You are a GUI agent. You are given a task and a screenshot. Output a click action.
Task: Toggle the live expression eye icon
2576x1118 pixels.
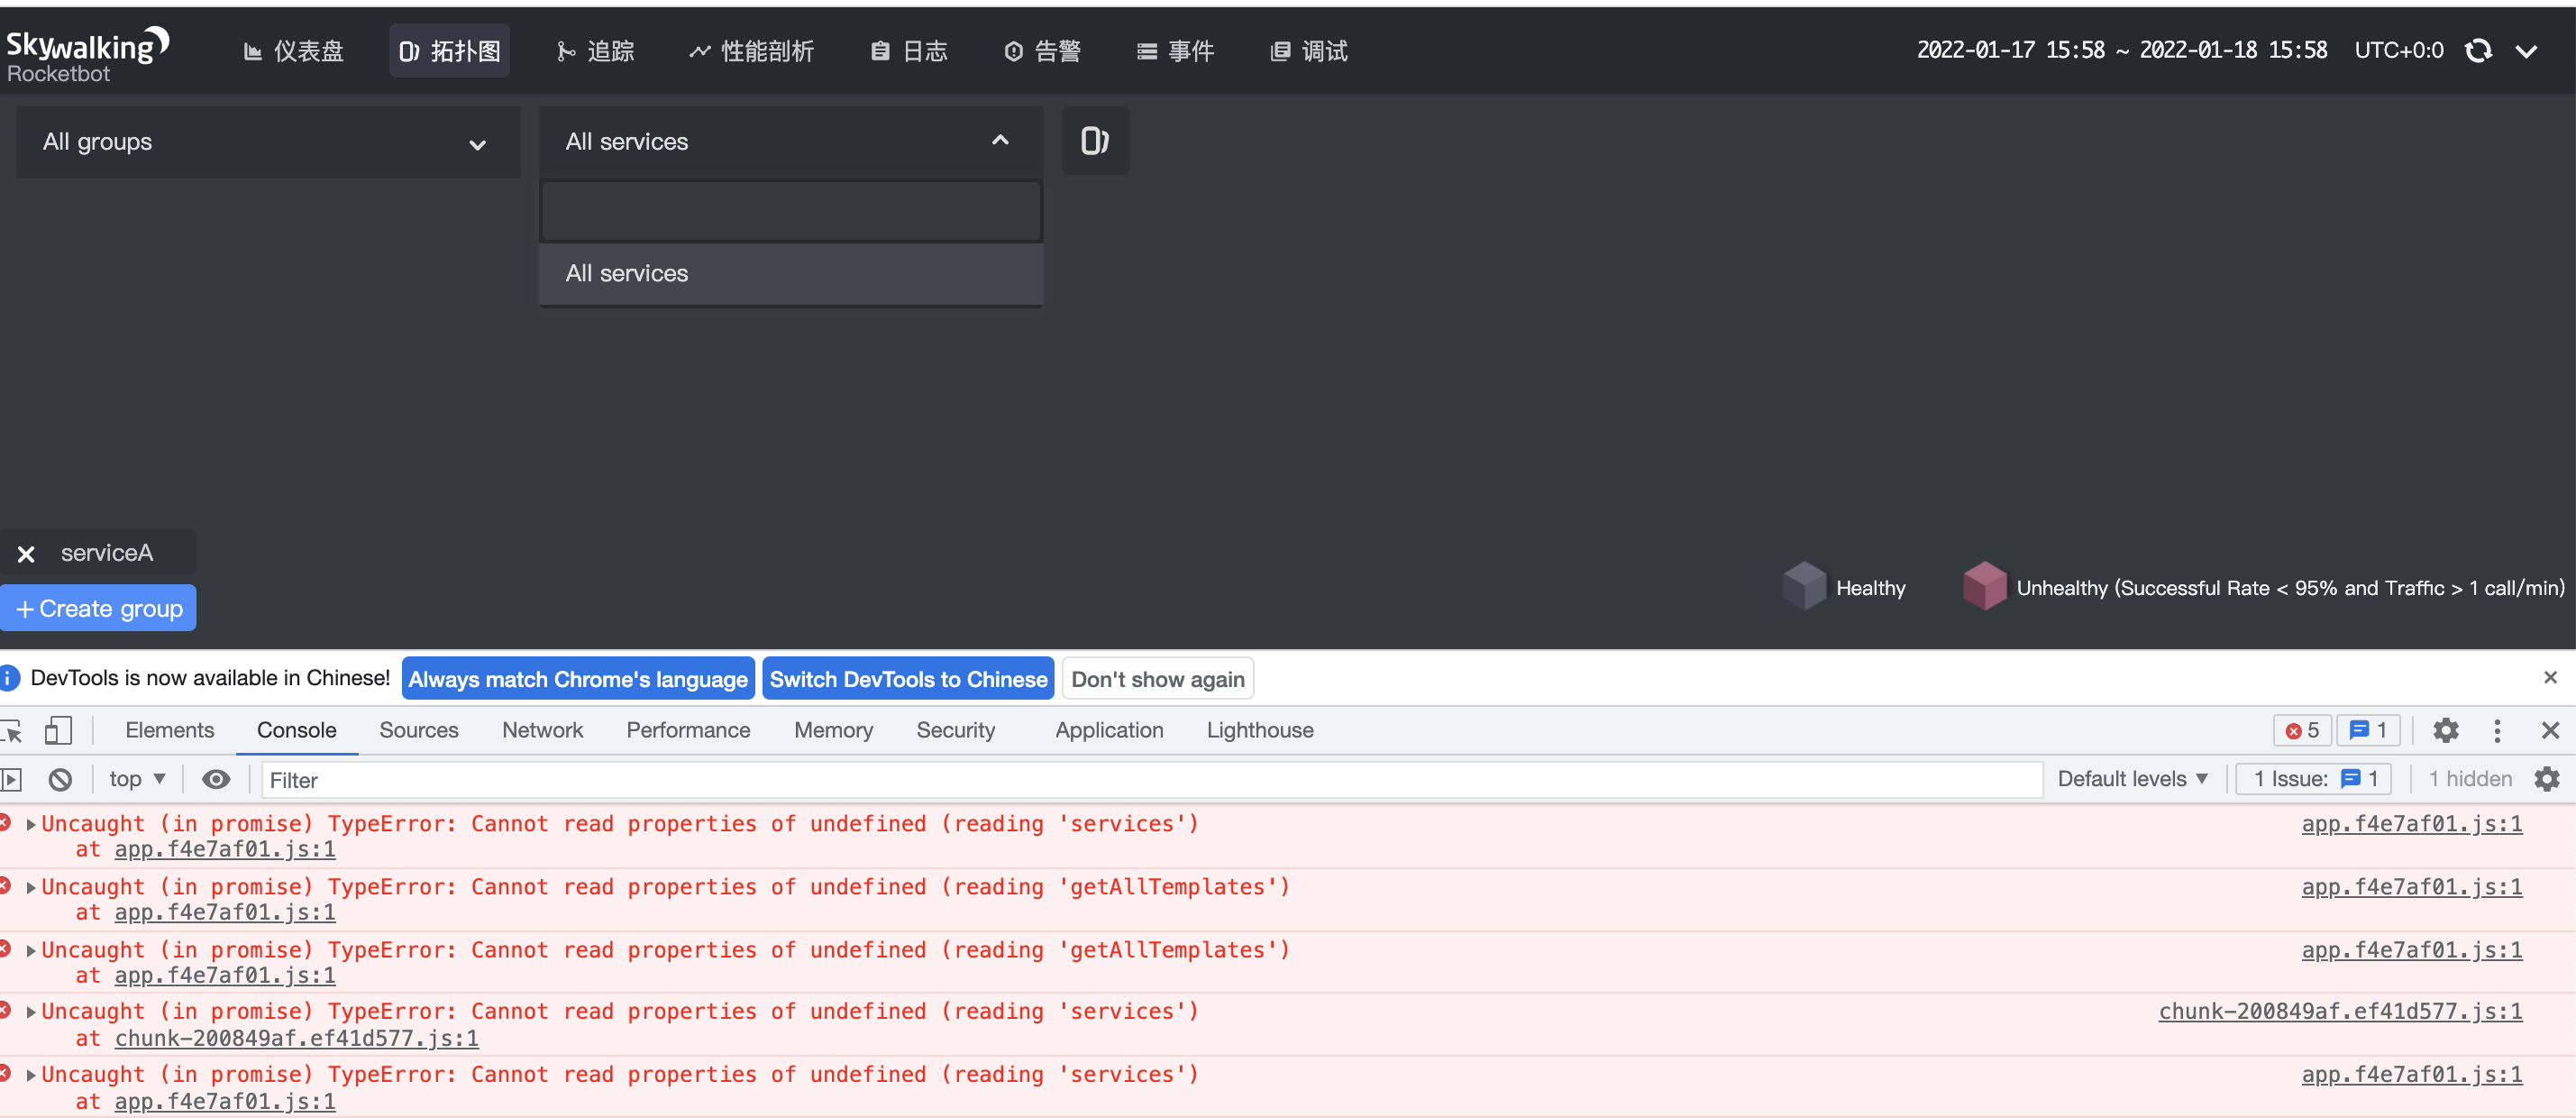click(217, 779)
